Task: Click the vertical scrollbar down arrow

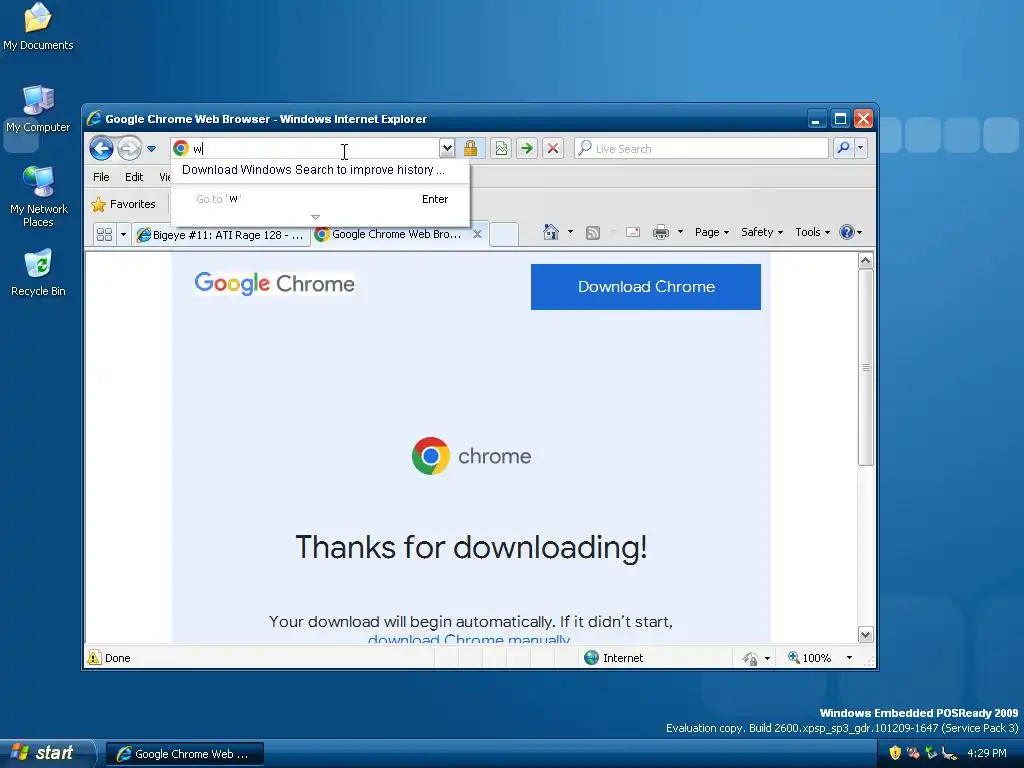Action: (x=865, y=634)
